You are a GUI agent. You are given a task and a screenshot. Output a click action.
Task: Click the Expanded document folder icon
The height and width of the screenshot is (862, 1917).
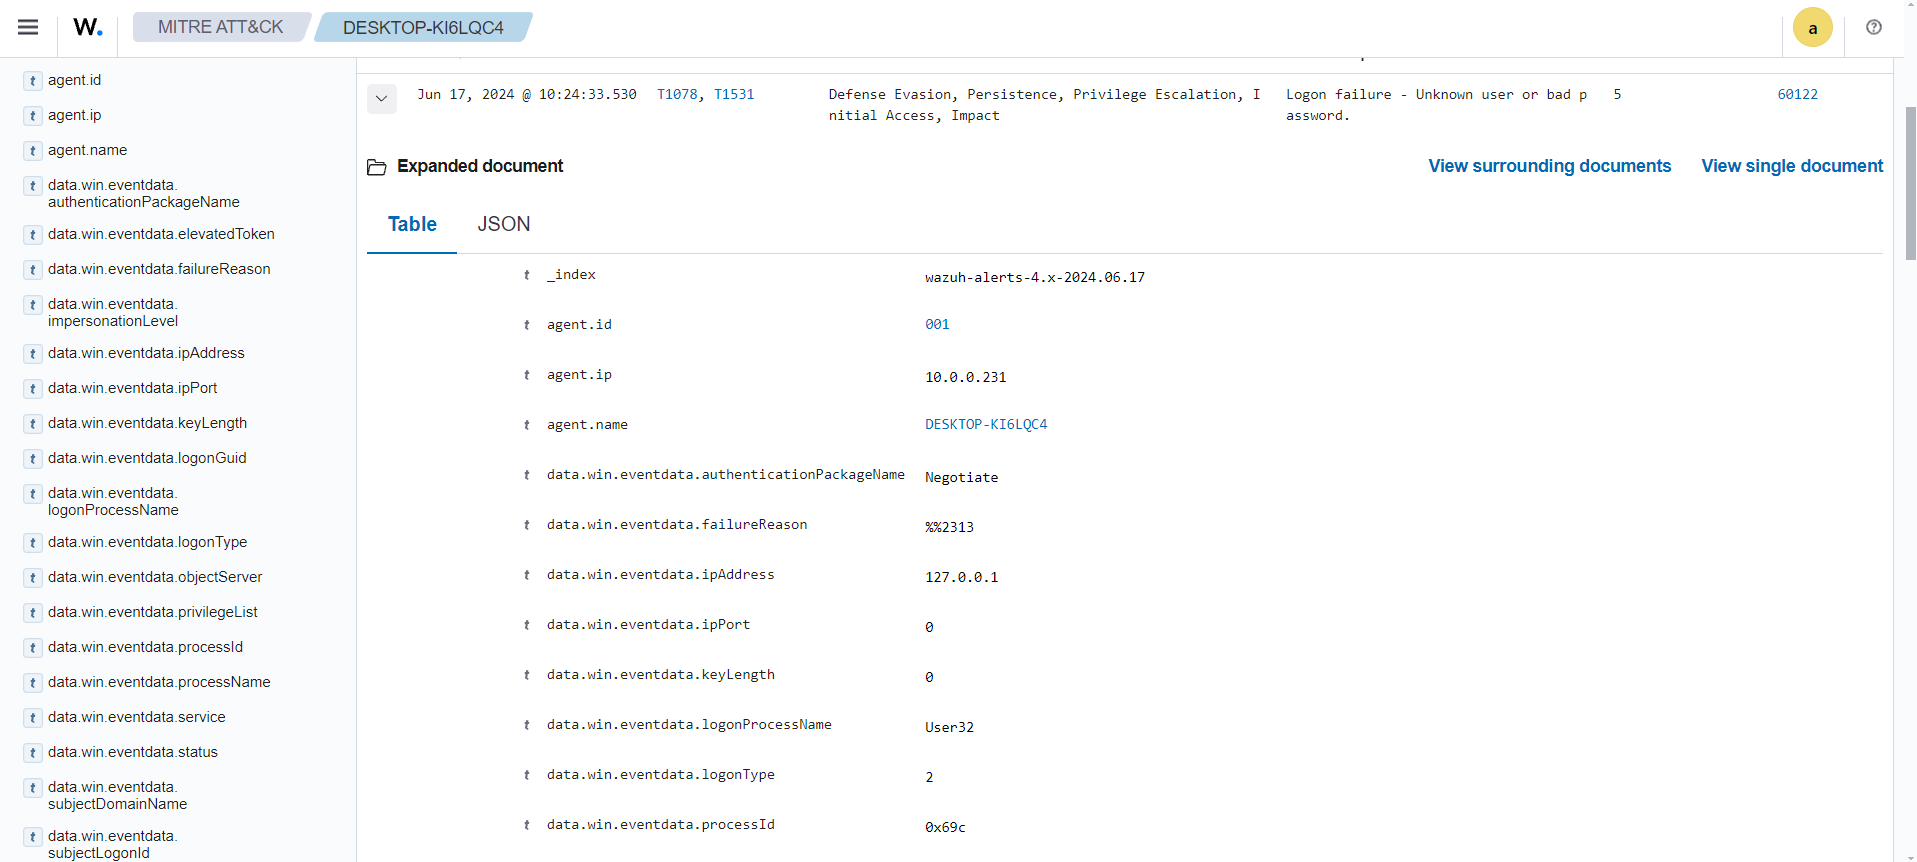[377, 167]
